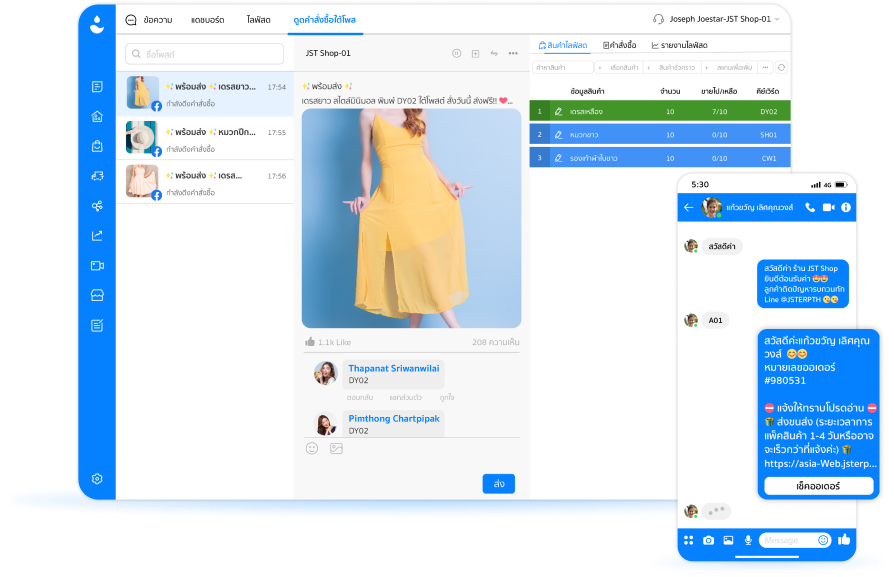Open settings gear at sidebar bottom
The height and width of the screenshot is (577, 894).
point(97,479)
